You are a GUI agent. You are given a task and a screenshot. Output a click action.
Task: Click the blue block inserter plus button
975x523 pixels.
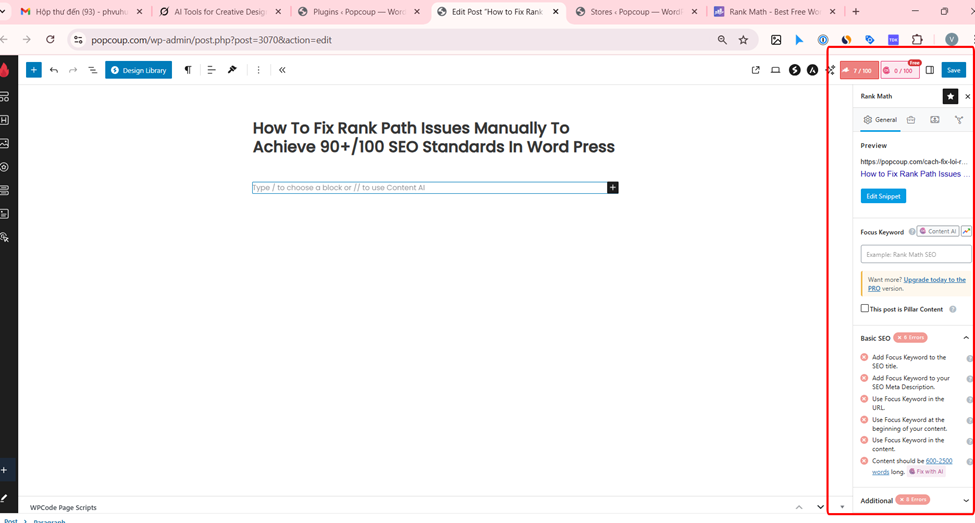click(x=34, y=70)
